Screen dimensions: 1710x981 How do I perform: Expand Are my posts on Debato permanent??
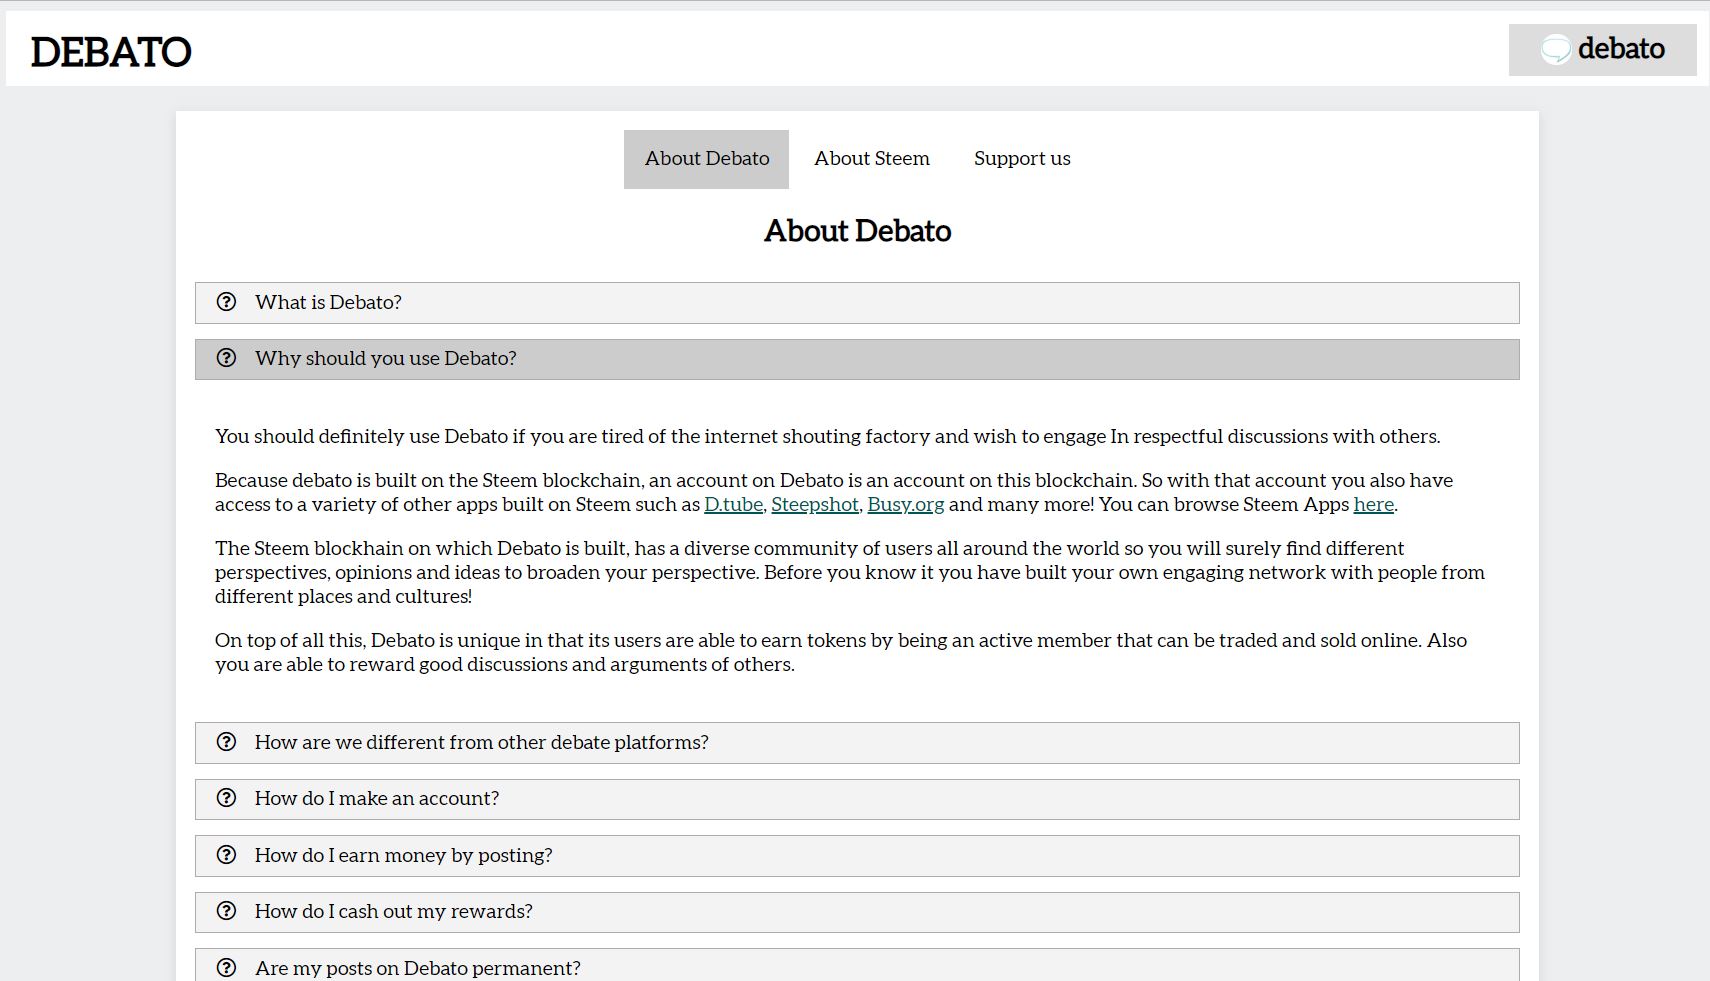tap(857, 965)
